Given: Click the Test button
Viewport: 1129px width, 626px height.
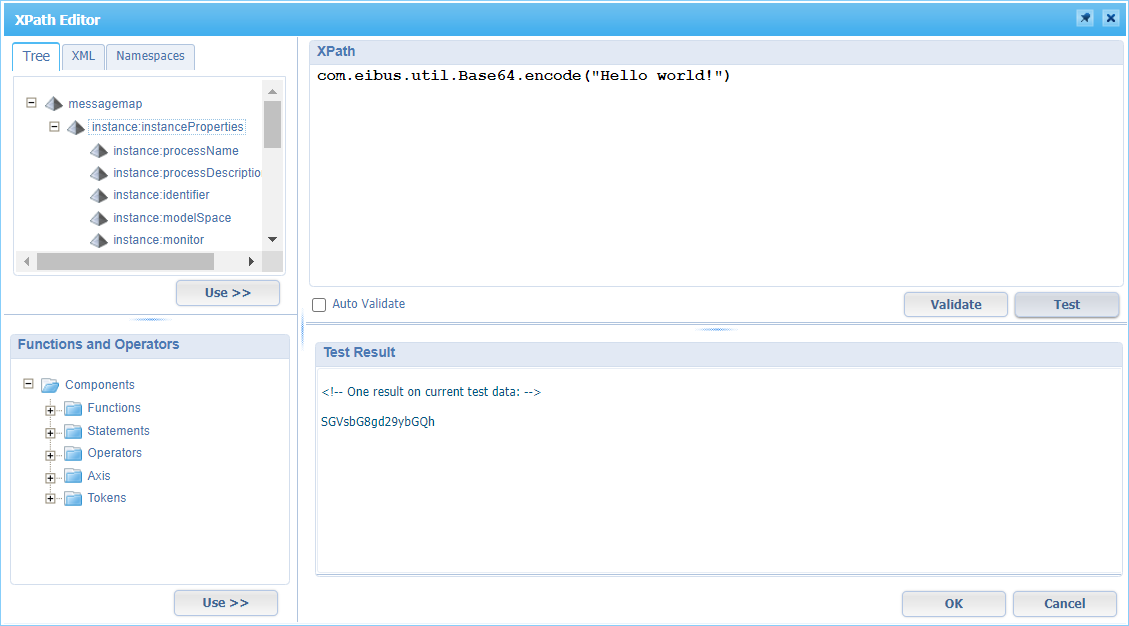Looking at the screenshot, I should click(x=1066, y=304).
